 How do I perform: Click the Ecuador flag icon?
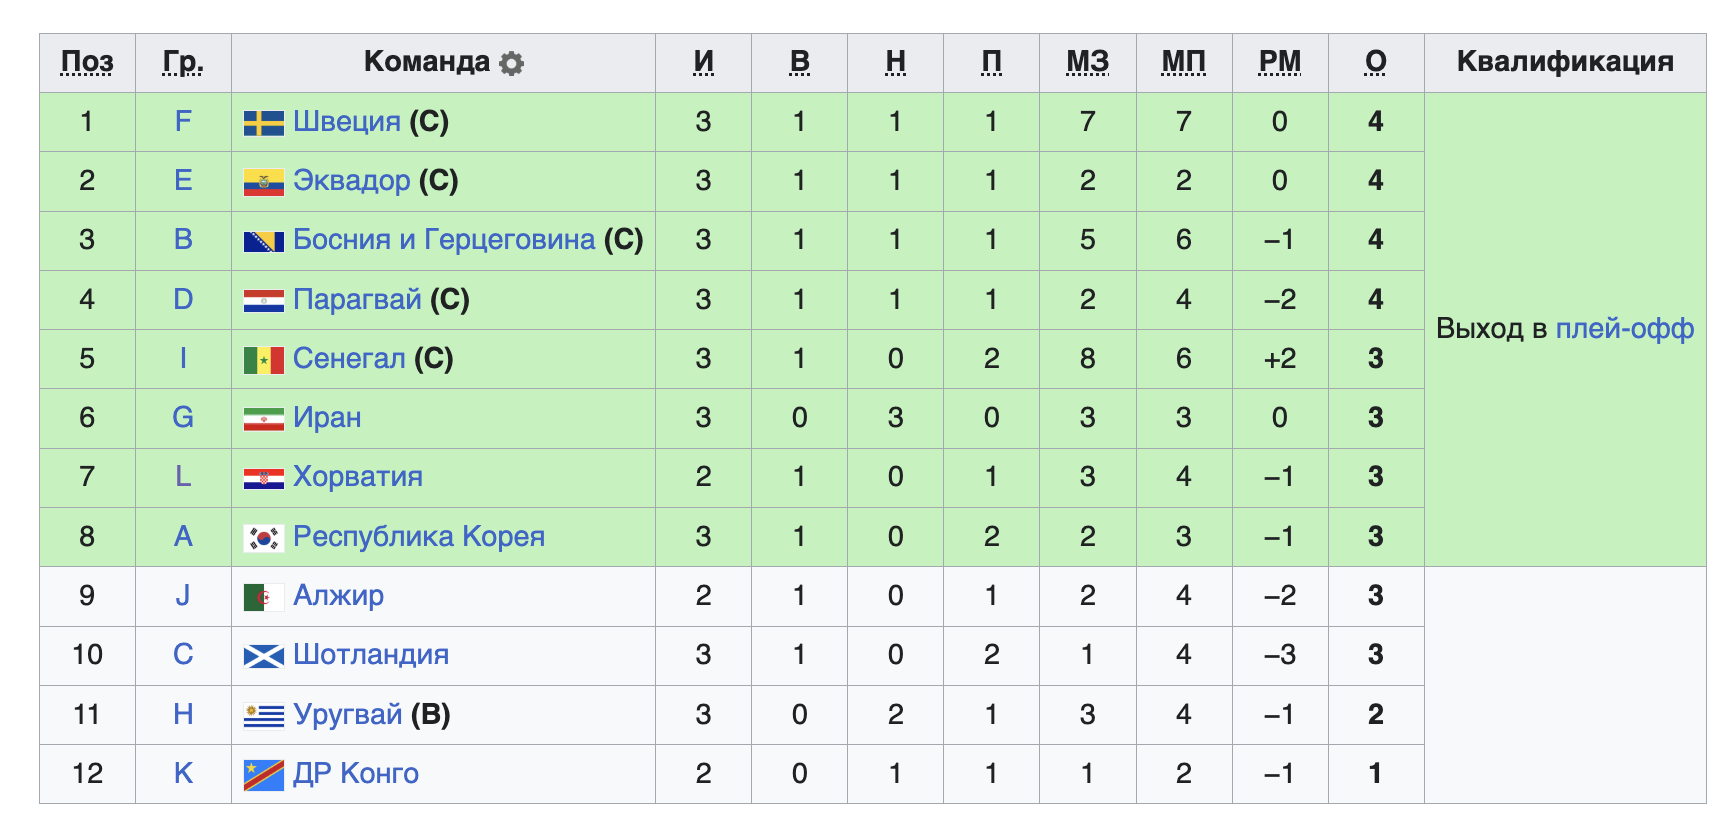click(264, 182)
